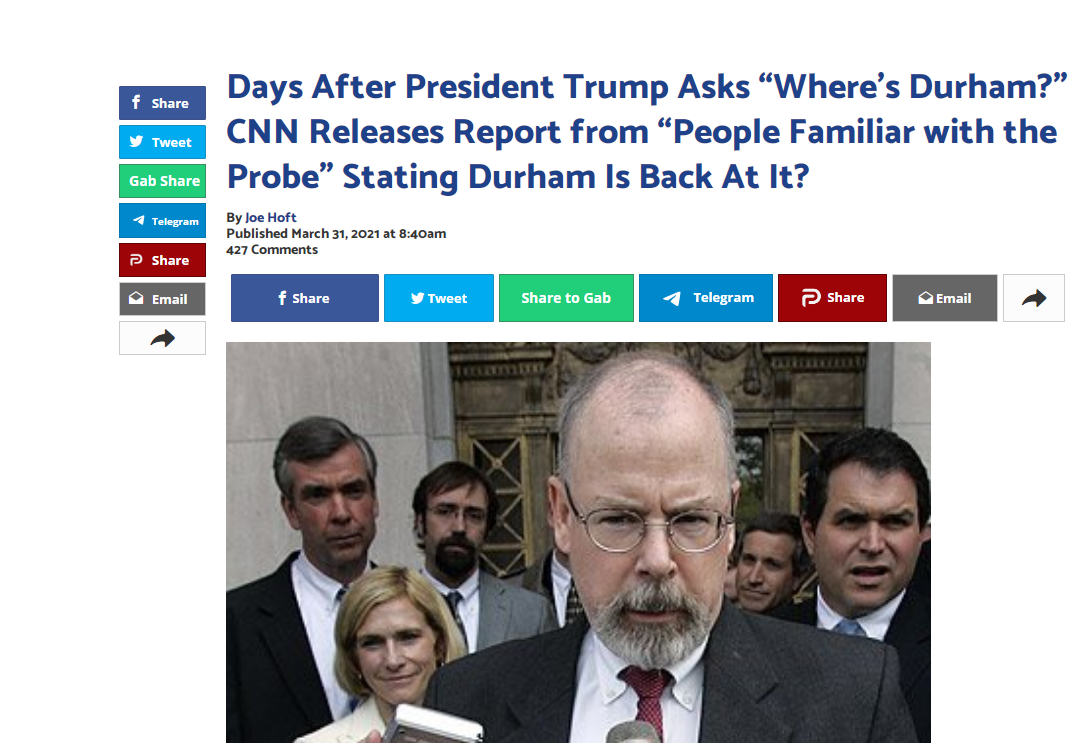Click the sidebar Email share button

pyautogui.click(x=162, y=299)
